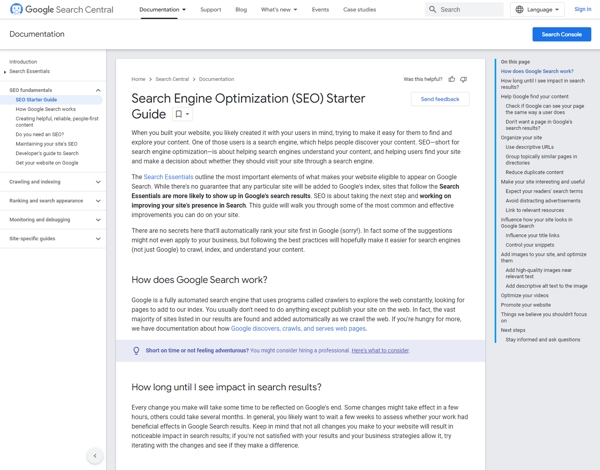Open Do you need an SEO? page
The height and width of the screenshot is (470, 600).
[x=39, y=134]
